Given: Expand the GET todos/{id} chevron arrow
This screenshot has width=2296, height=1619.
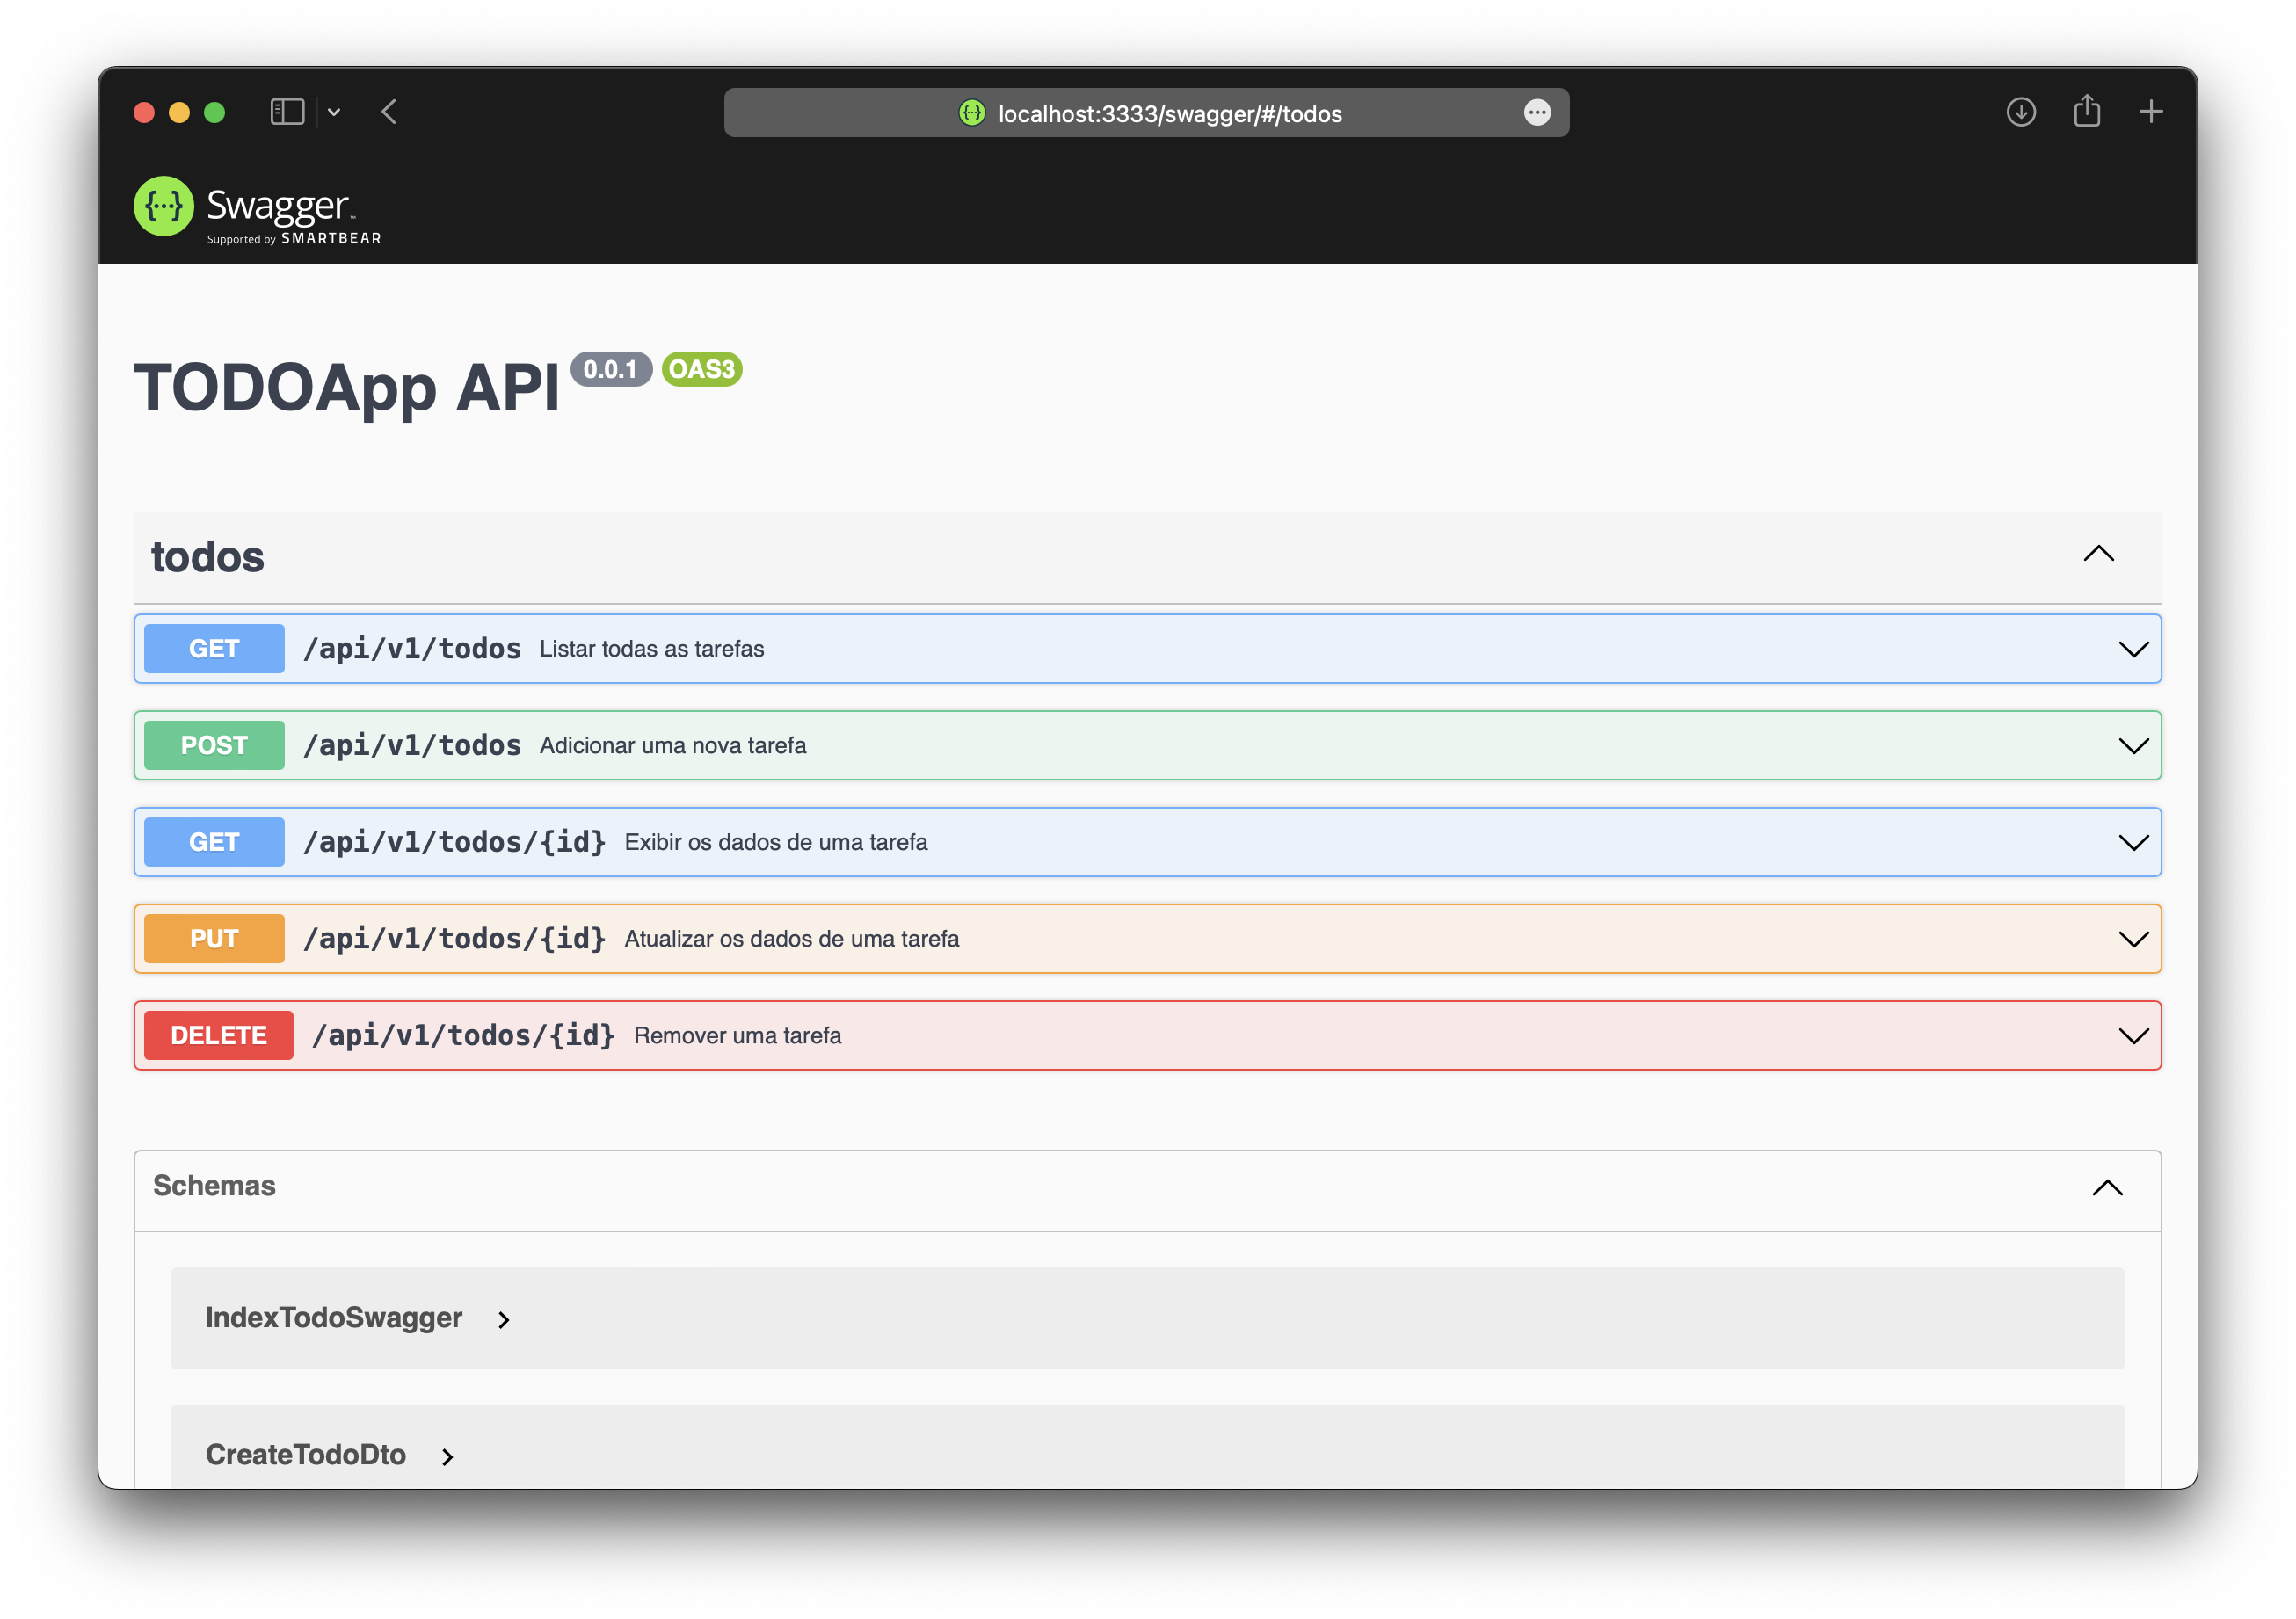Looking at the screenshot, I should coord(2133,842).
